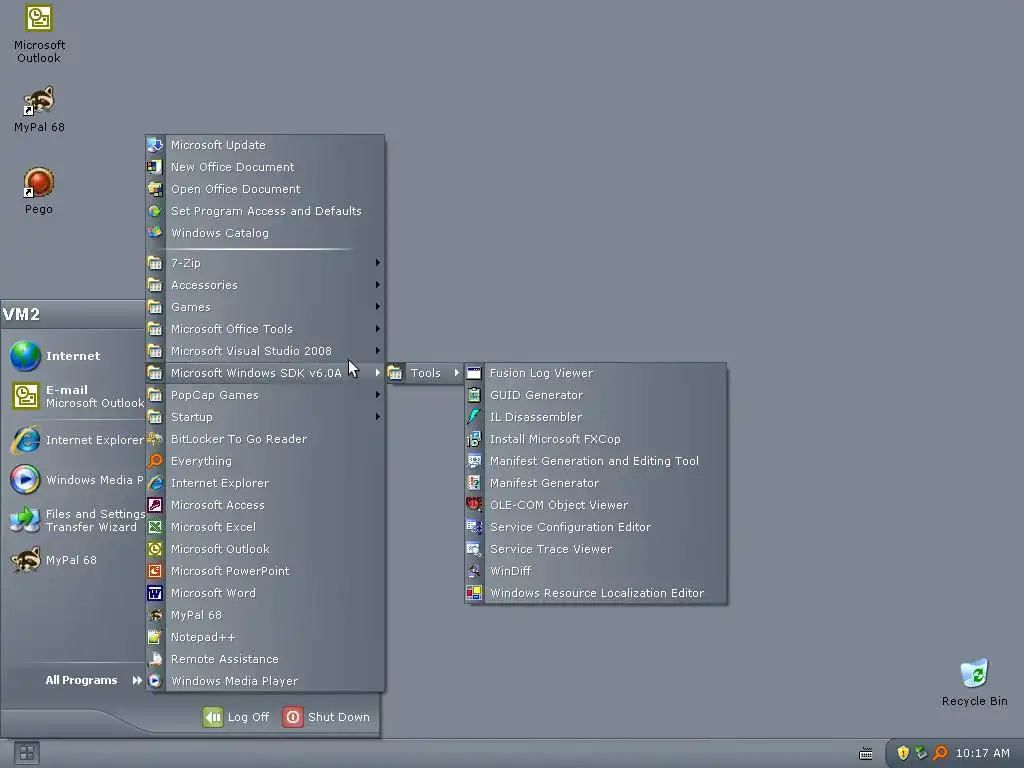The image size is (1024, 768).
Task: Select Remote Assistance menu entry
Action: point(264,659)
